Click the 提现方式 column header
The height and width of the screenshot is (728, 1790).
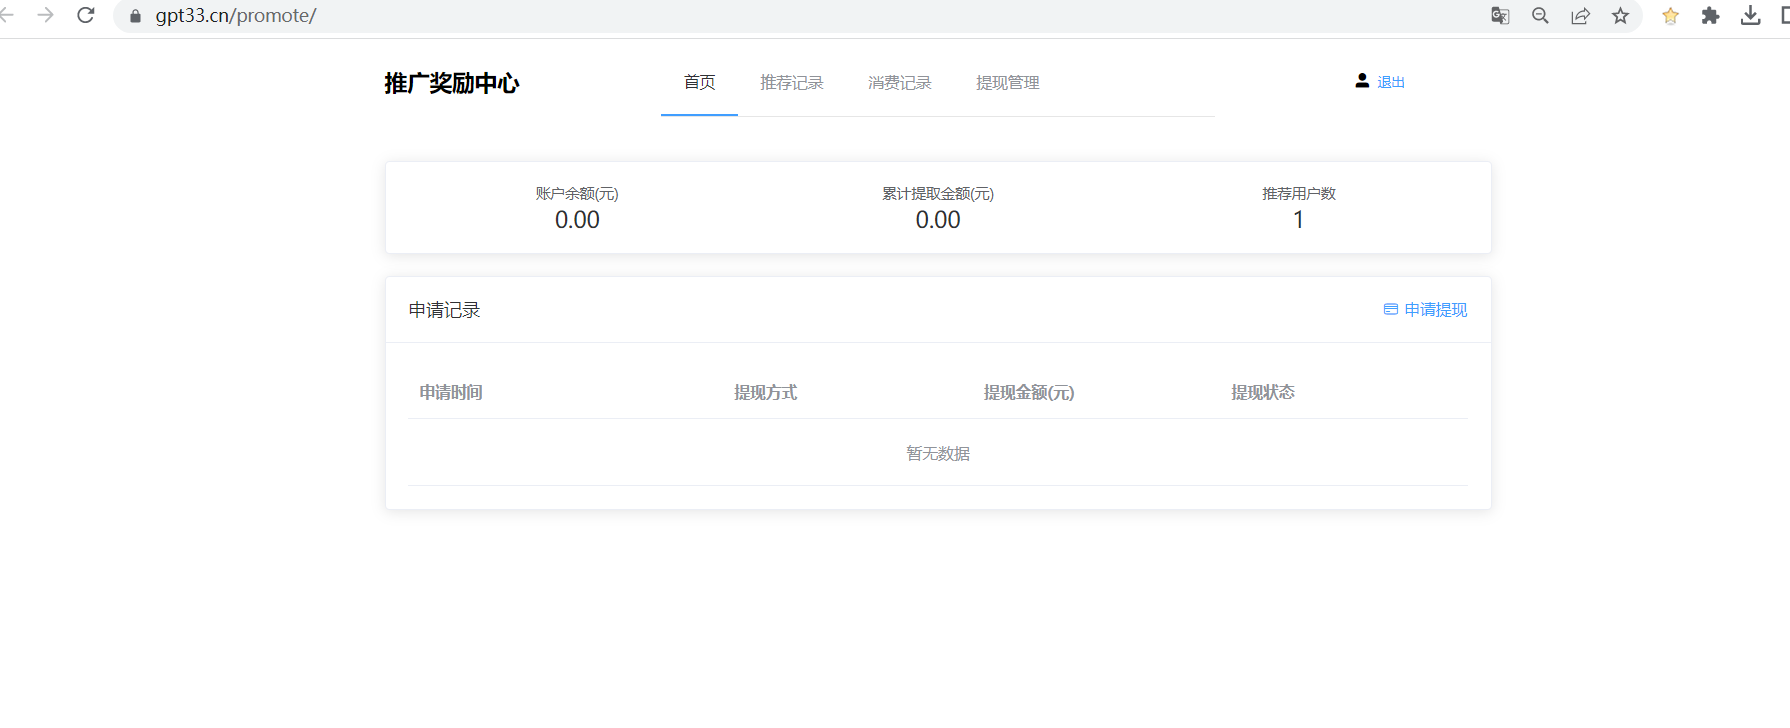point(766,393)
